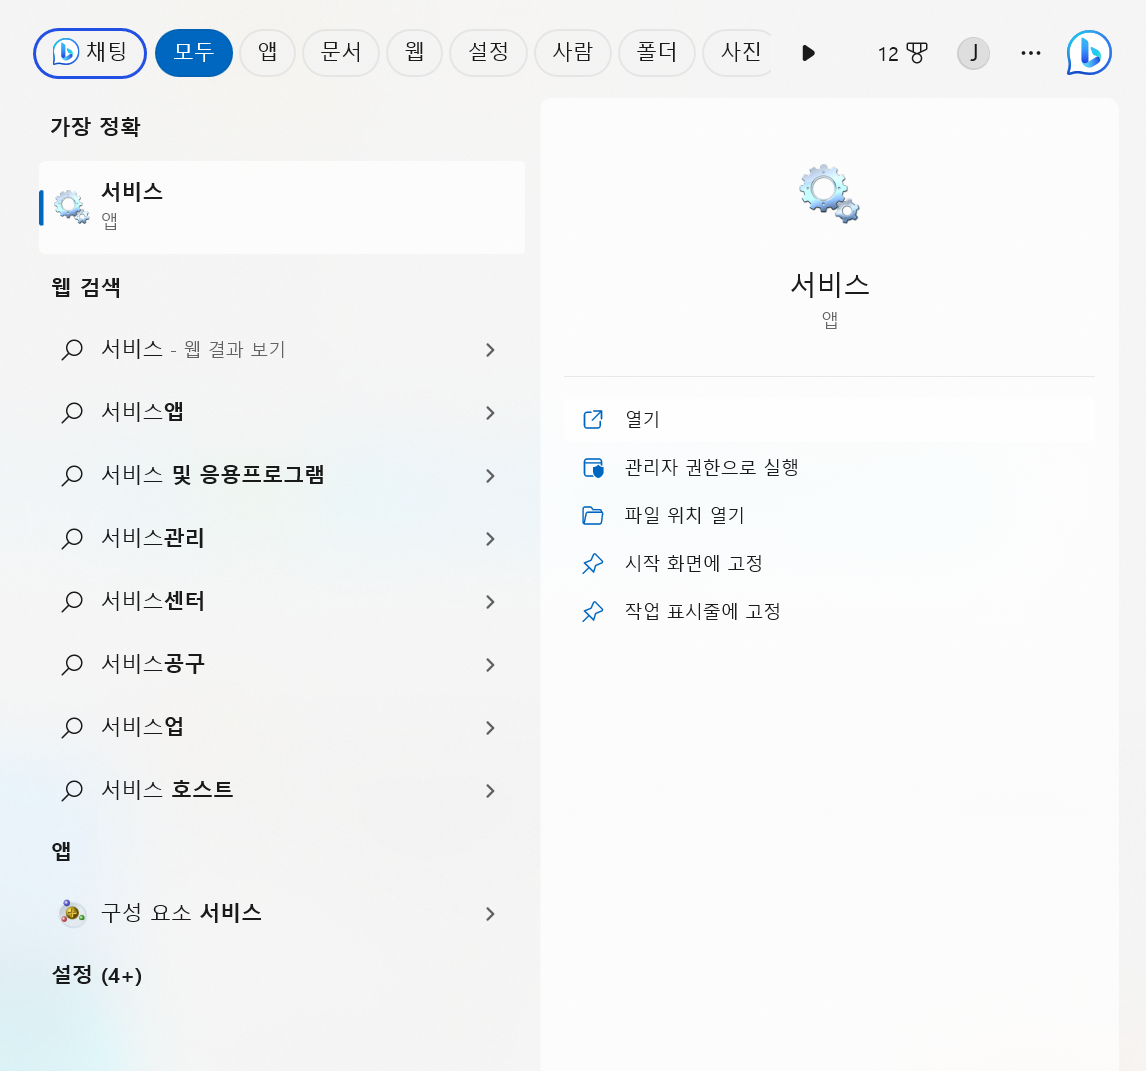Click the 서비스센터 suggestion text
The width and height of the screenshot is (1146, 1071).
[x=153, y=601]
